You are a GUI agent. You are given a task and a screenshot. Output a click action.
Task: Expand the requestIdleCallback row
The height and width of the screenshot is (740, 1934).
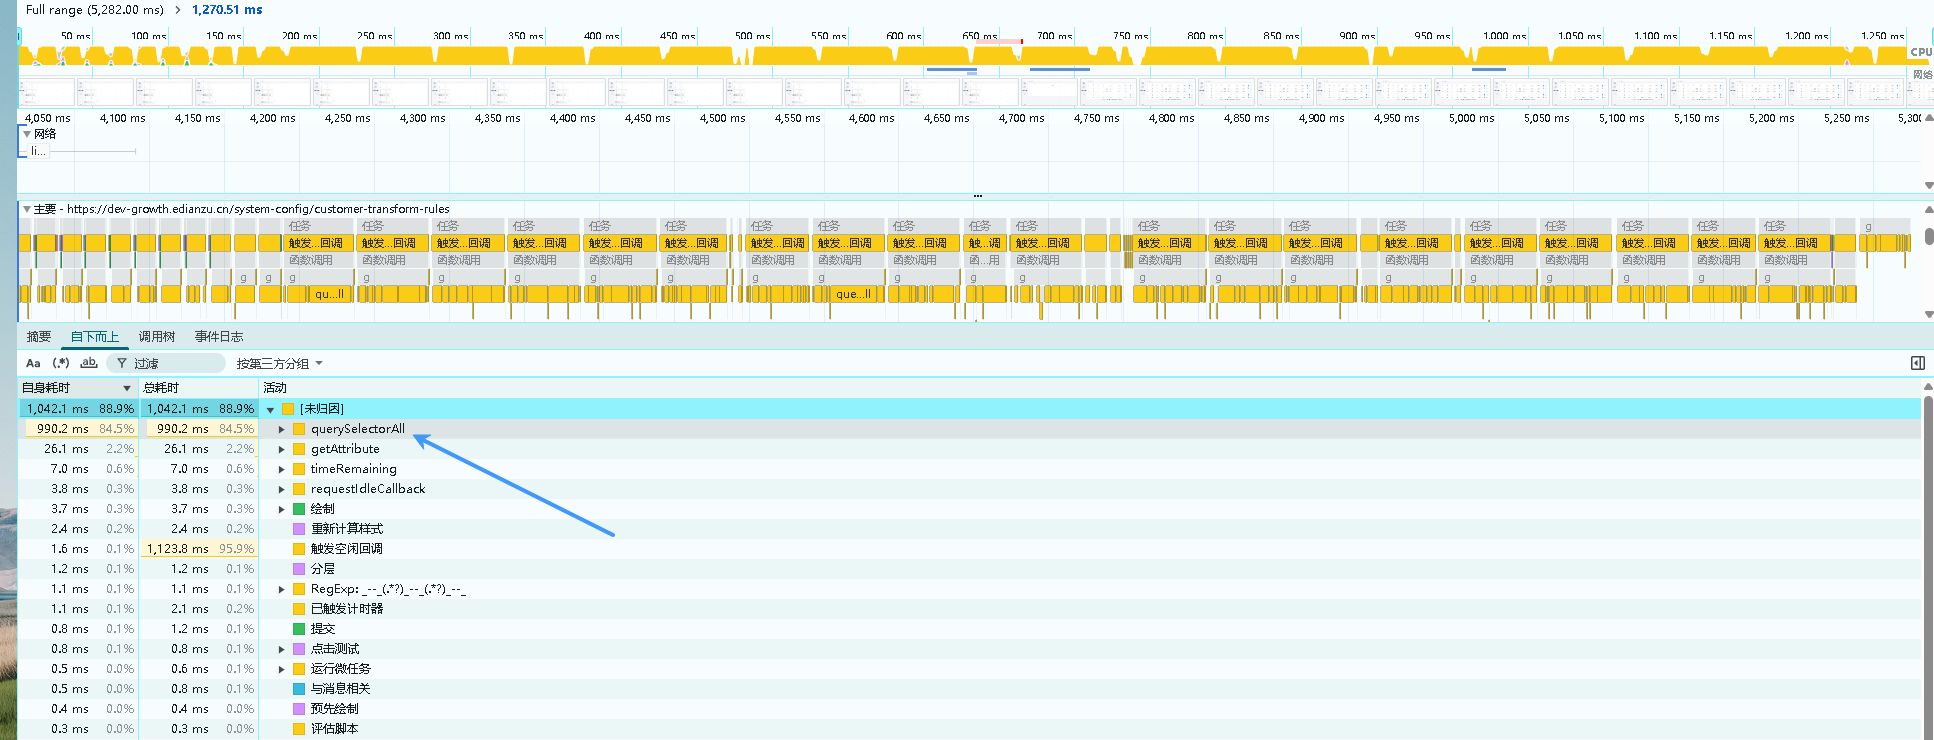coord(282,489)
